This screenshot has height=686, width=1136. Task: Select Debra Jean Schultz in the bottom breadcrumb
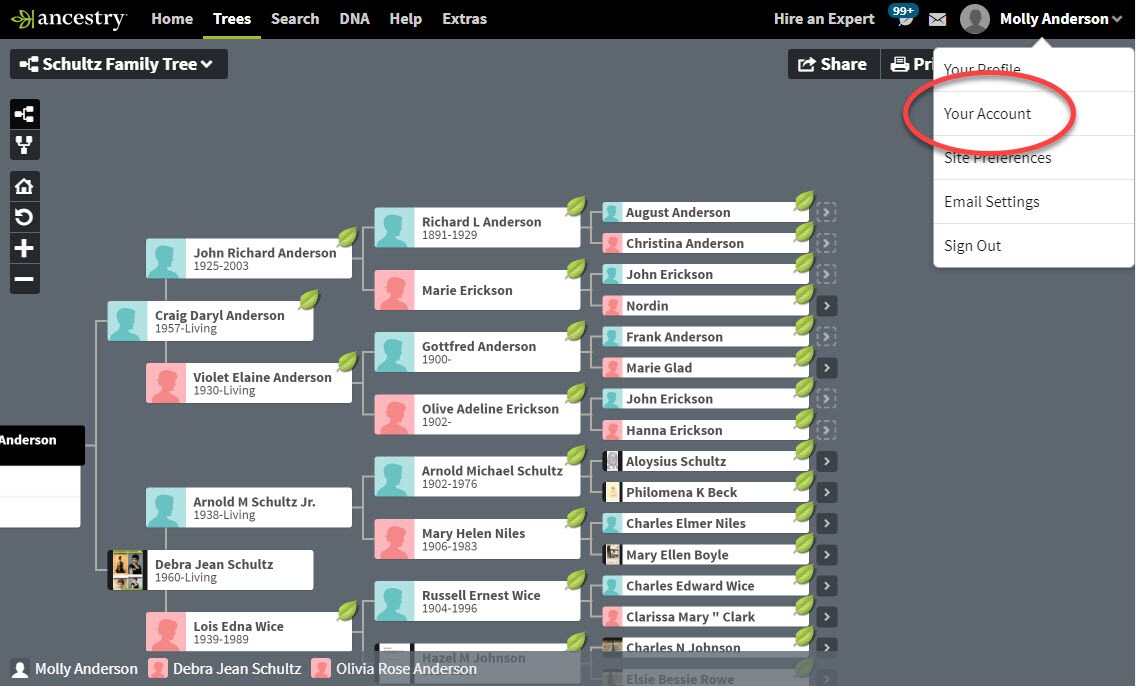click(225, 669)
